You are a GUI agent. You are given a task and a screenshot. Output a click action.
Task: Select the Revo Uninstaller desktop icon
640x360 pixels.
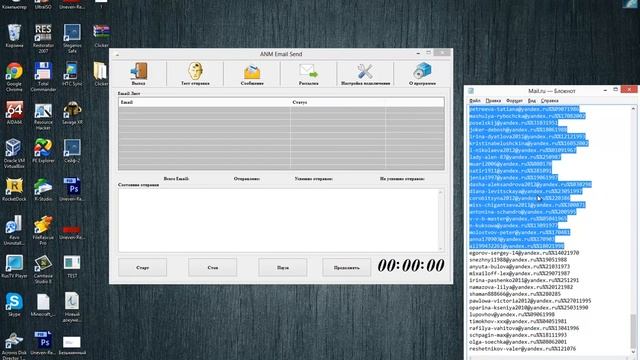click(x=14, y=230)
